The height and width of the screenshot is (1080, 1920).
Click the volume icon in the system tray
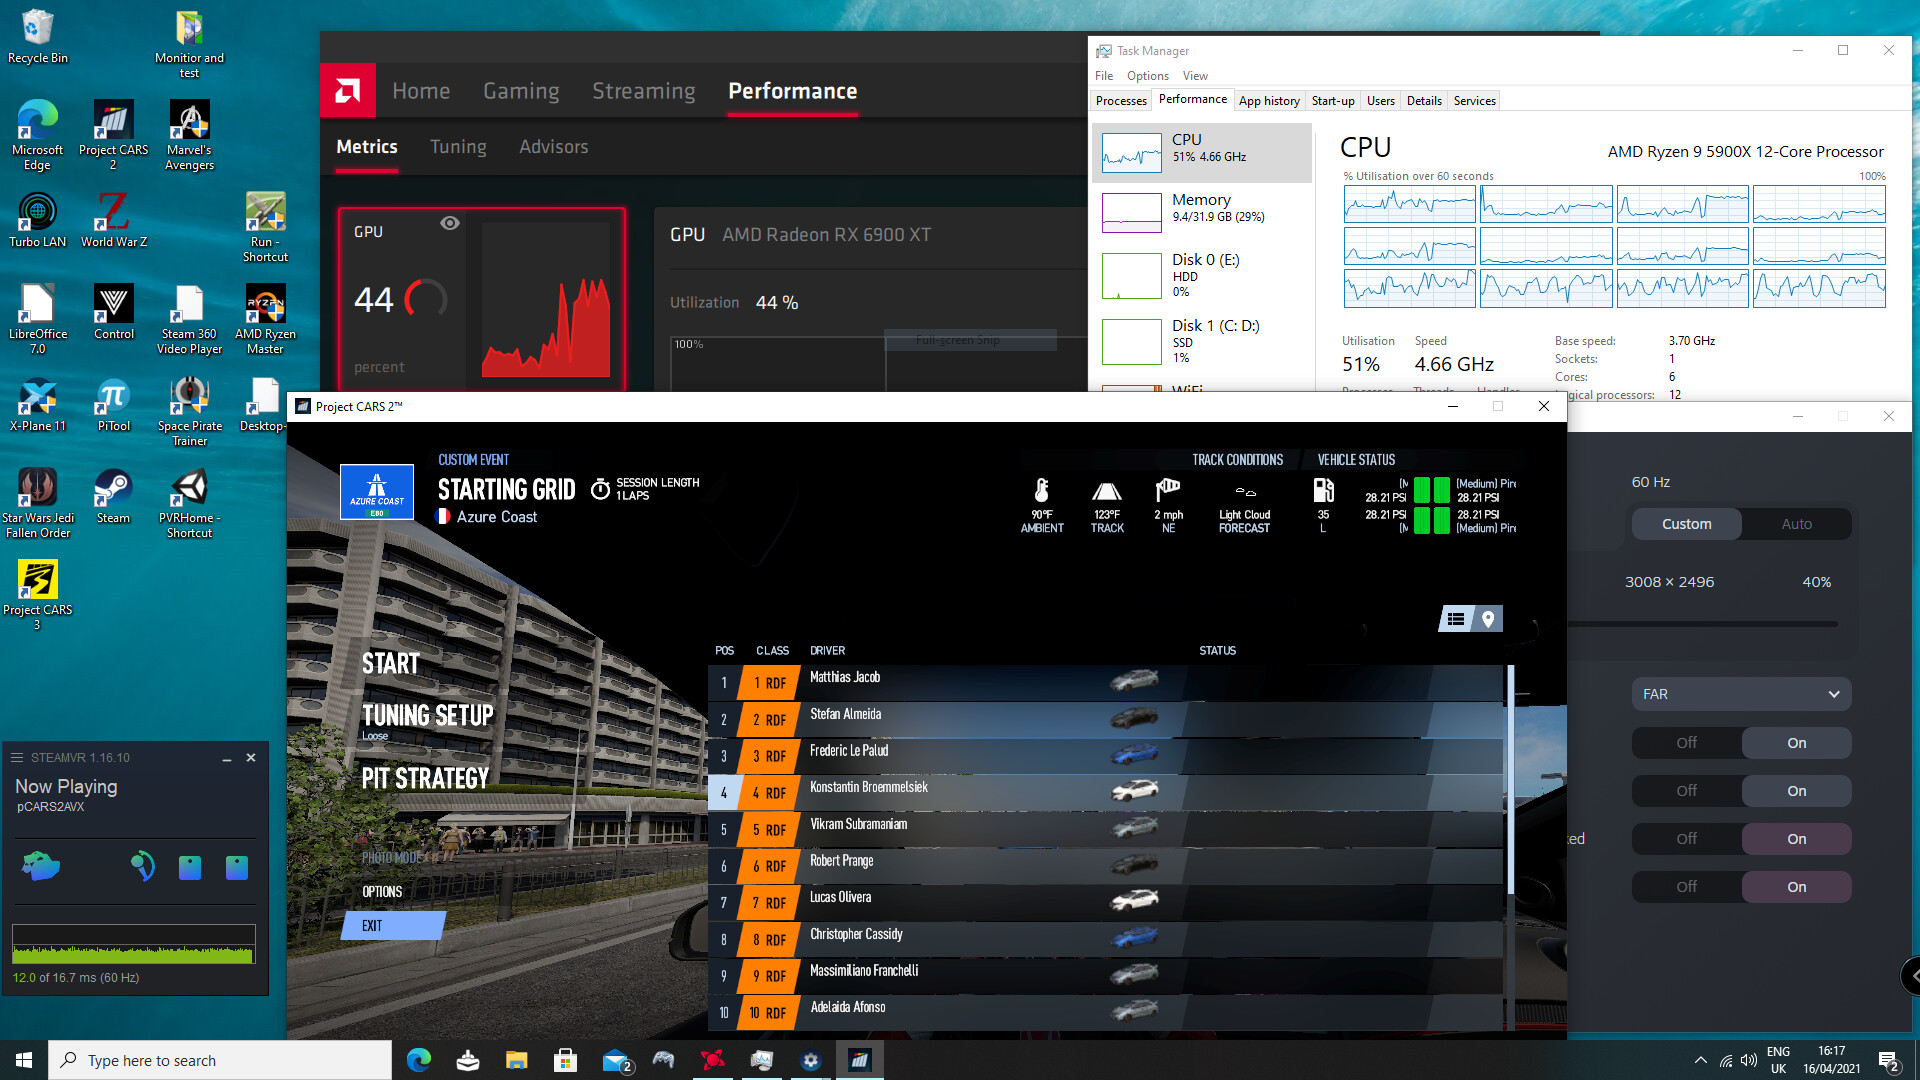coord(1749,1061)
